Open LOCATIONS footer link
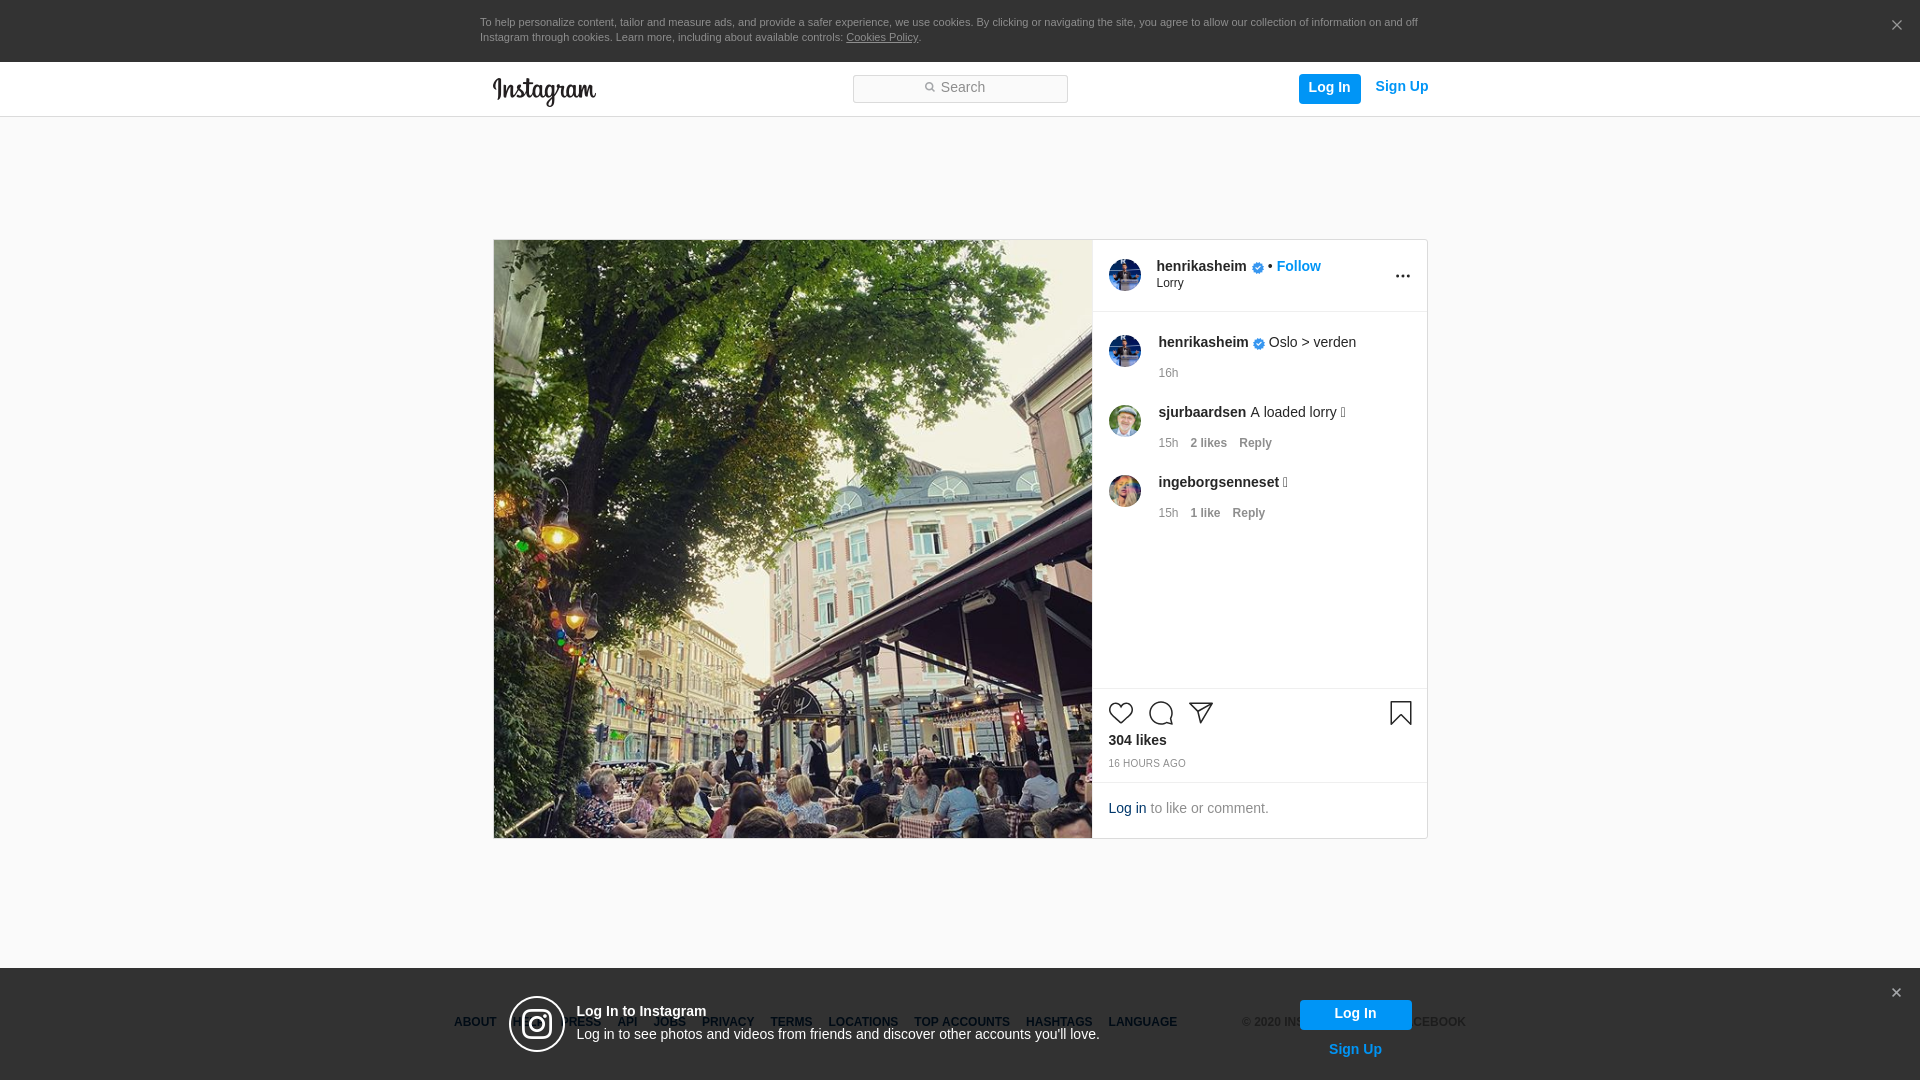 (x=863, y=1022)
